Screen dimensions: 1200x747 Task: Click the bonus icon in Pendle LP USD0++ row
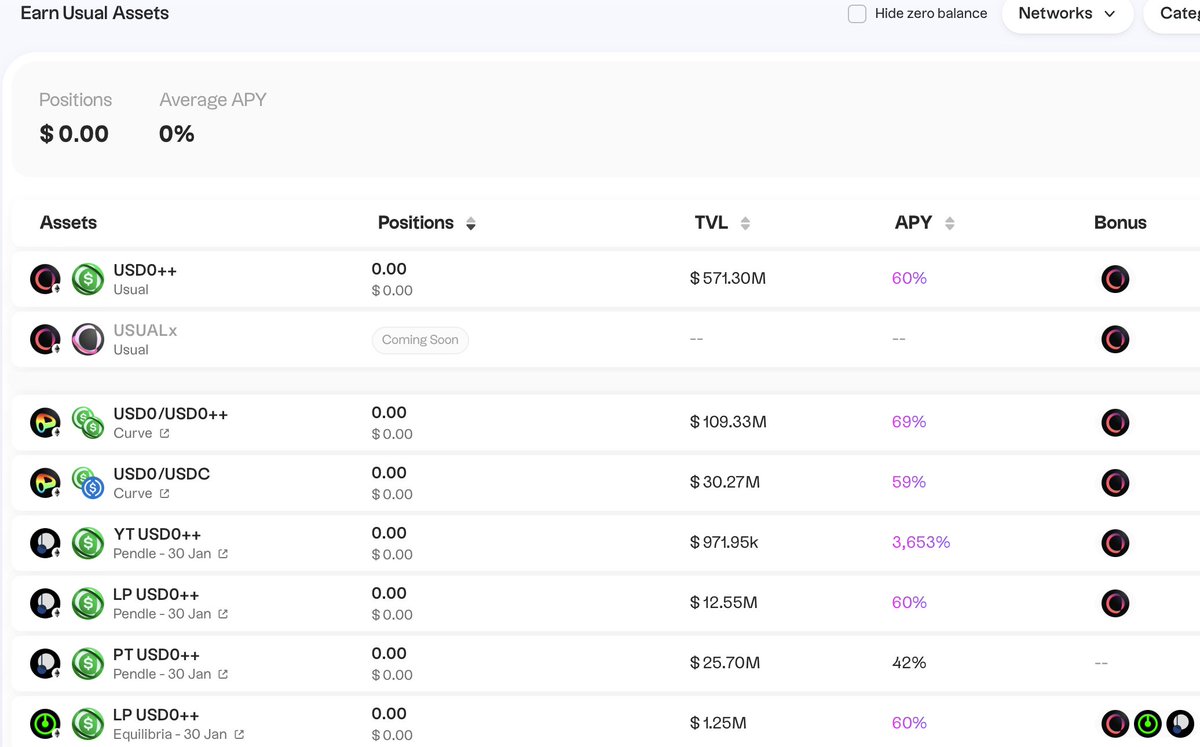pyautogui.click(x=1115, y=603)
